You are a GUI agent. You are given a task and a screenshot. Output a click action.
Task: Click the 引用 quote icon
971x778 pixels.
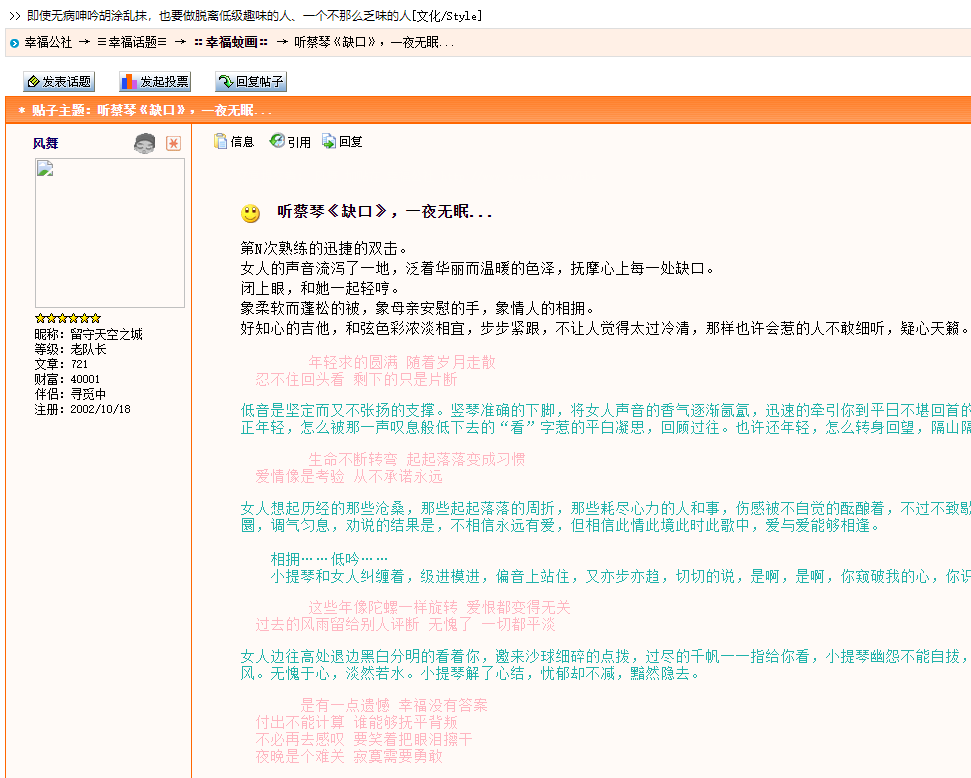tap(290, 142)
